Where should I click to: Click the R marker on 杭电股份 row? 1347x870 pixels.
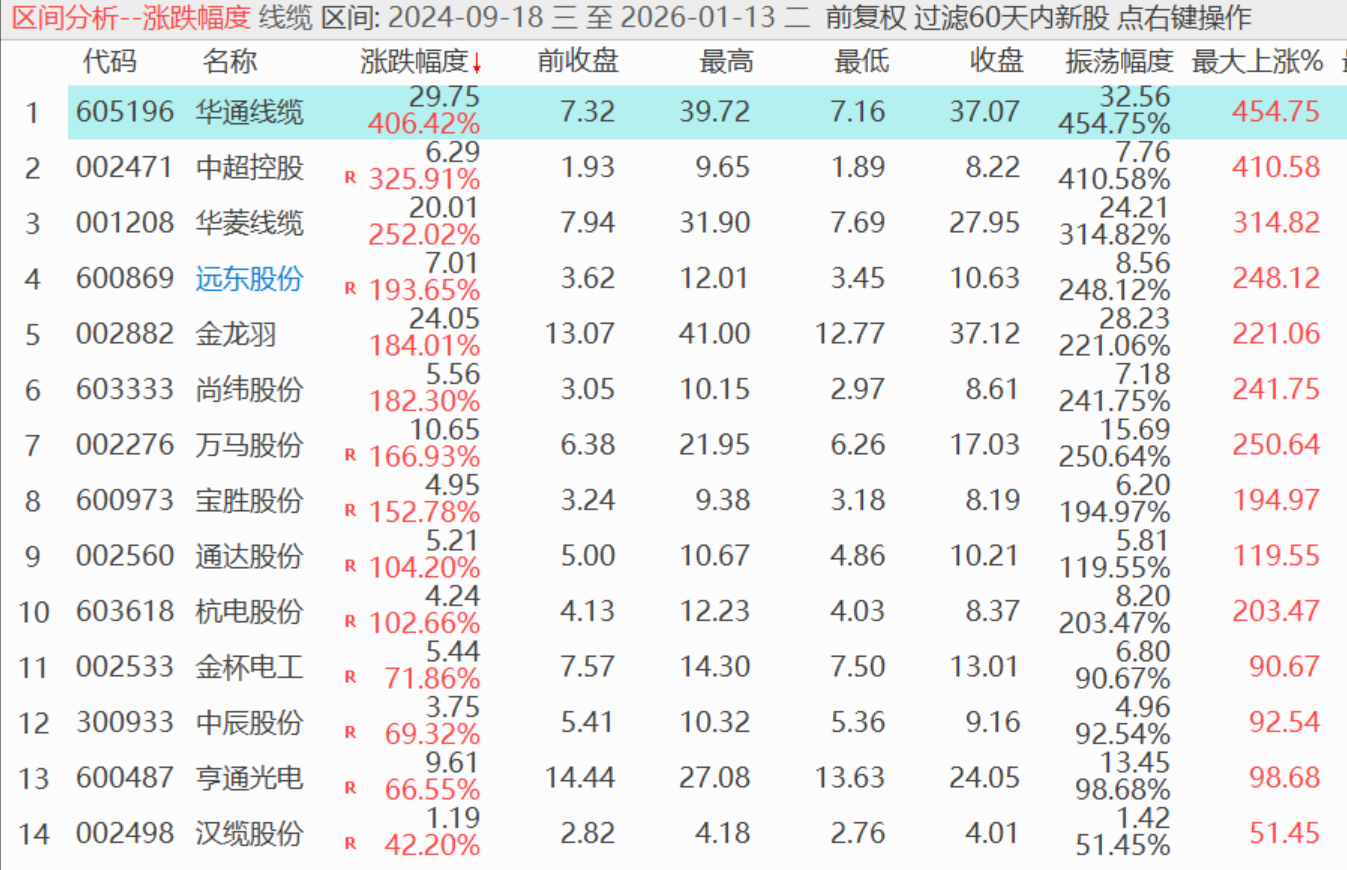point(350,621)
